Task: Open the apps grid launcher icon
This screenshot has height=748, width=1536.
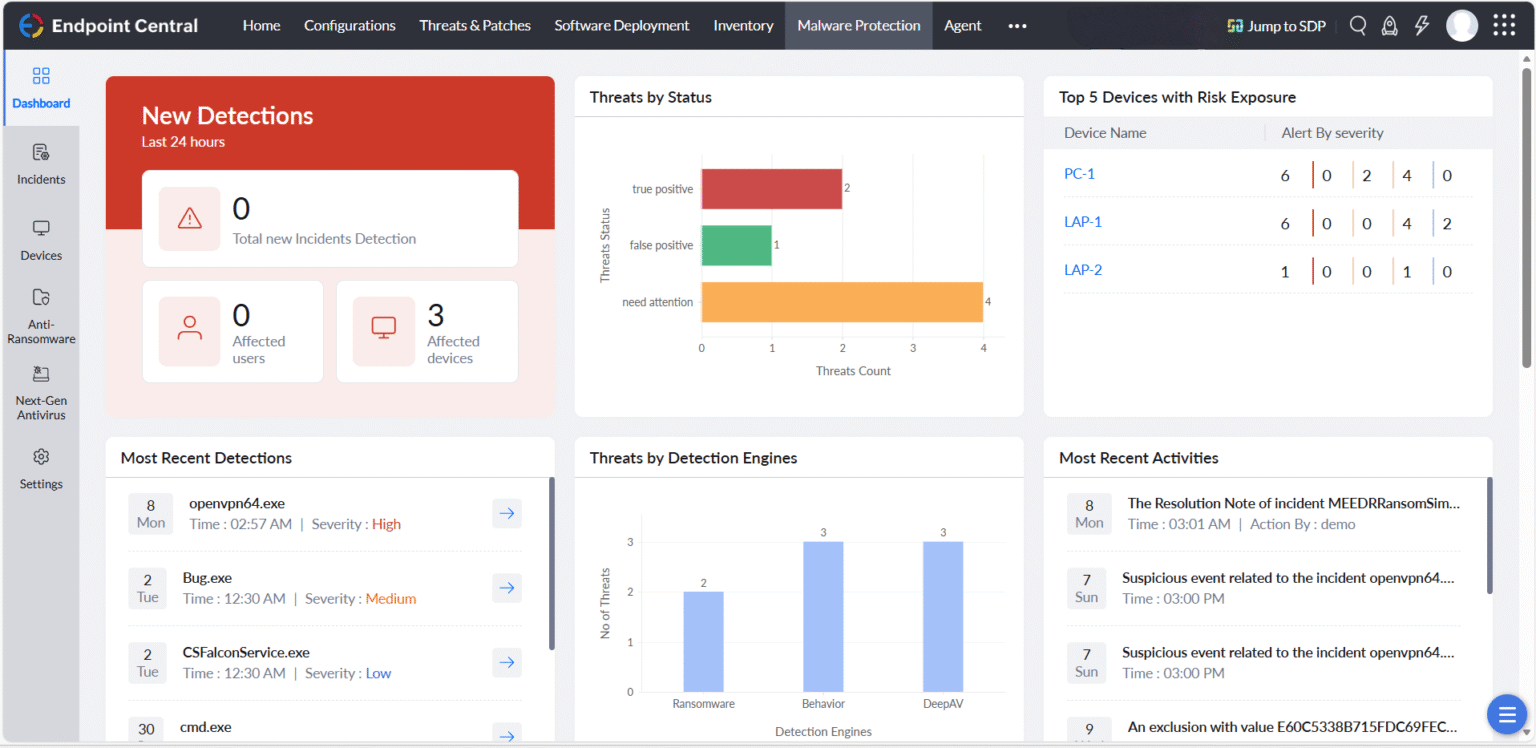Action: tap(1504, 25)
